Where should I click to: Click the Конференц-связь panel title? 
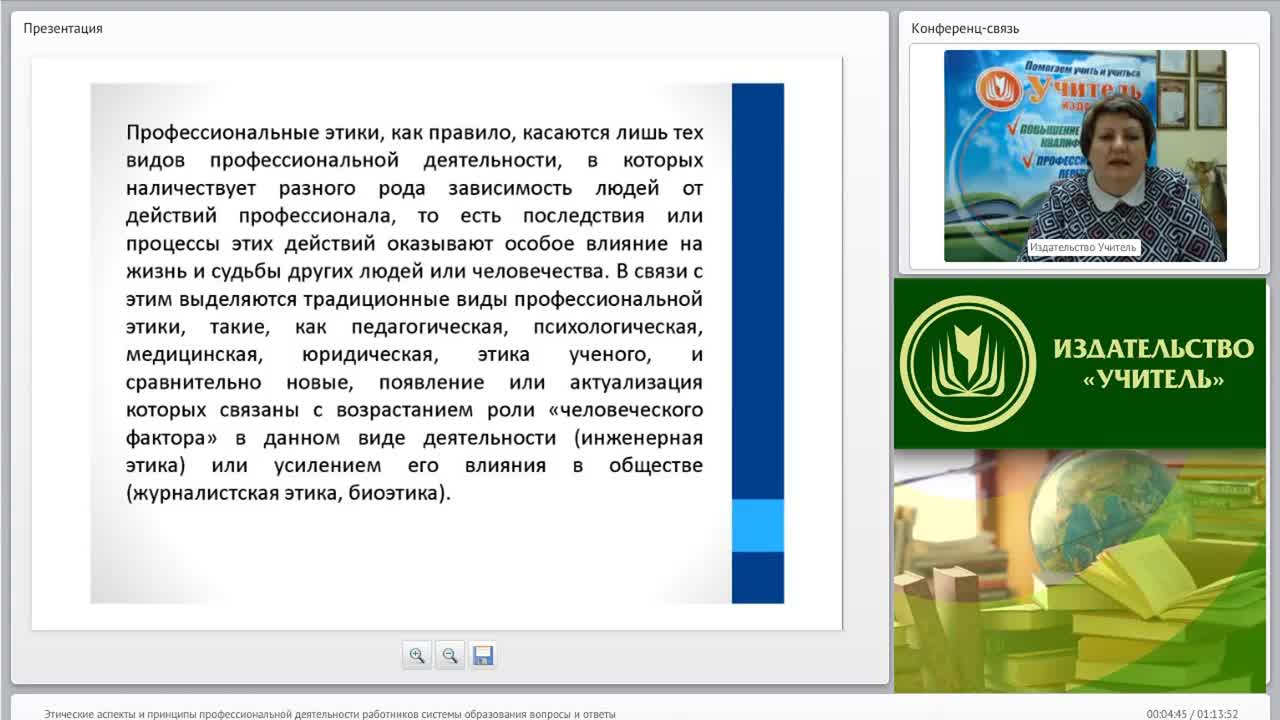(965, 28)
